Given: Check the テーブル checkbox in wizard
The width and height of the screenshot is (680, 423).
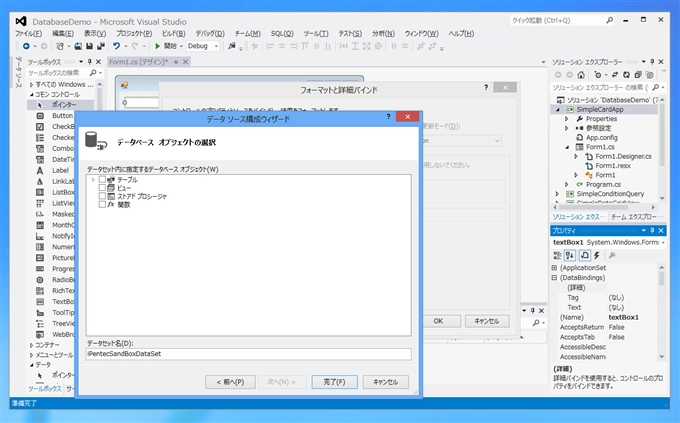Looking at the screenshot, I should [x=102, y=179].
